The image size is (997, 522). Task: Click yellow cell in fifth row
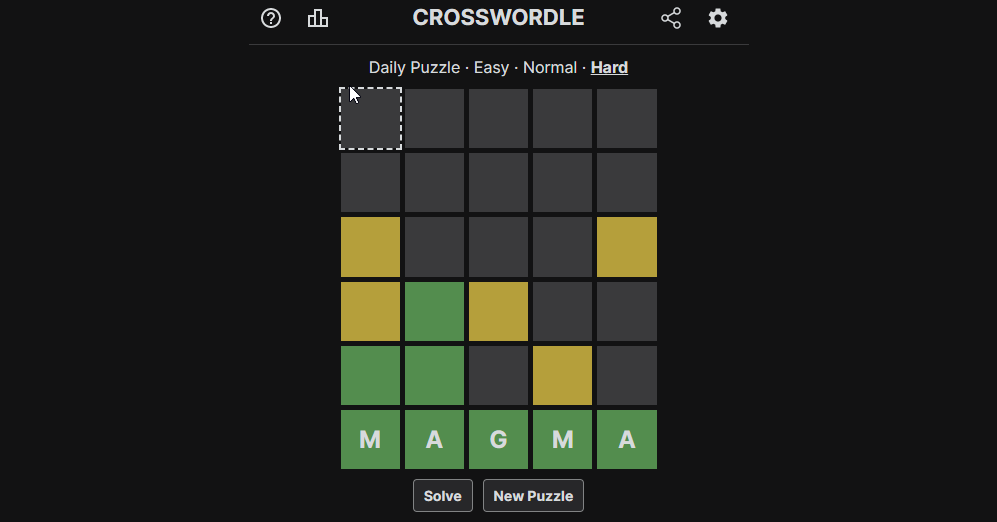562,375
